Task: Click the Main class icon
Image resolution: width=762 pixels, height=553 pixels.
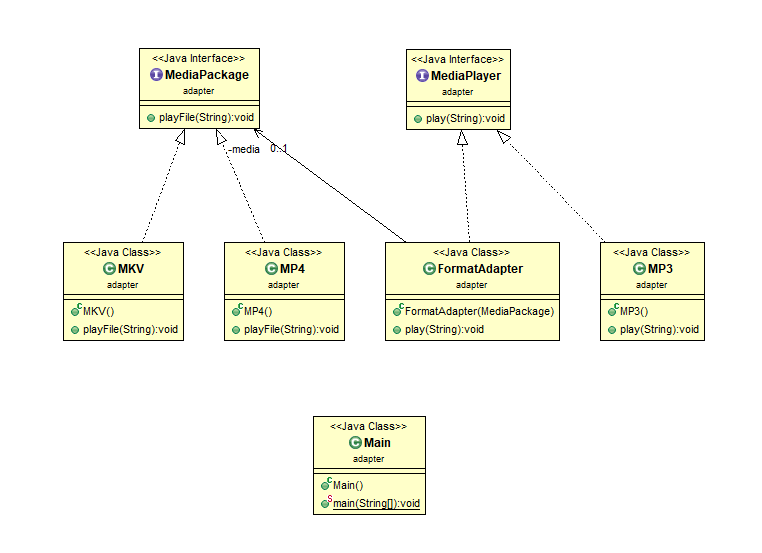Action: tap(355, 443)
